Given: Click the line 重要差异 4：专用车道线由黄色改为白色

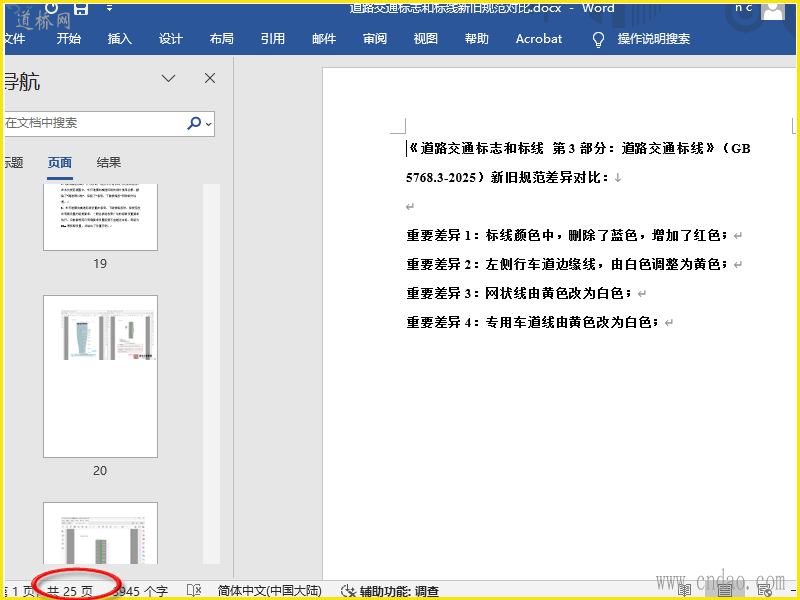Looking at the screenshot, I should (x=533, y=322).
